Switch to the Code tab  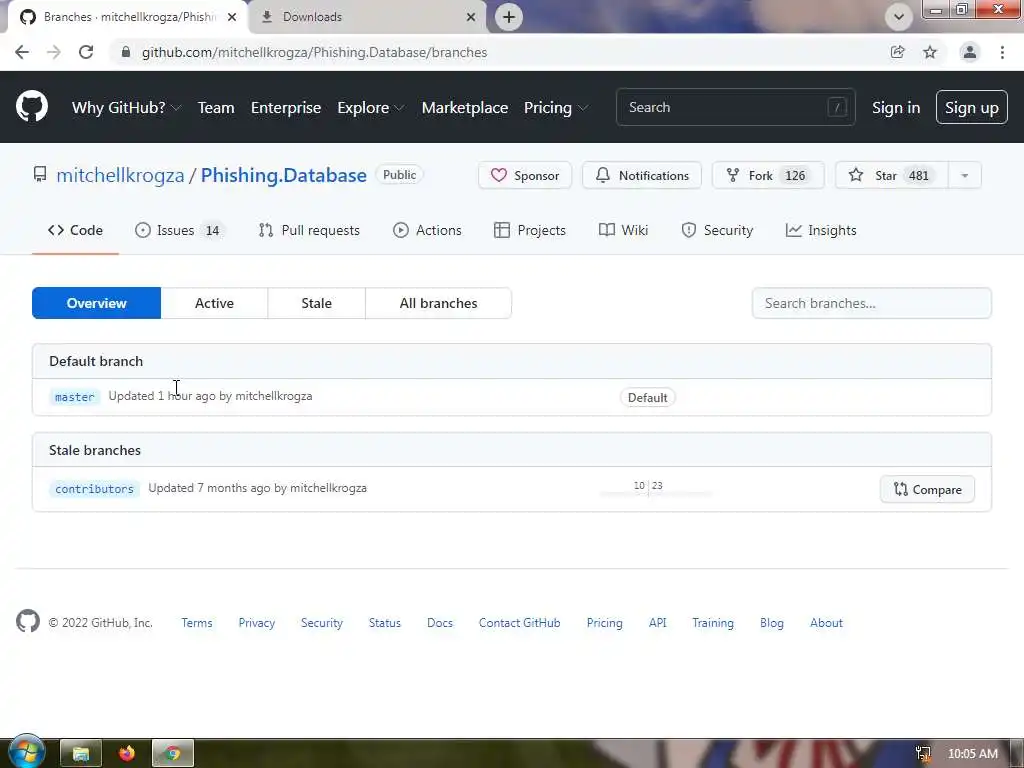(75, 230)
